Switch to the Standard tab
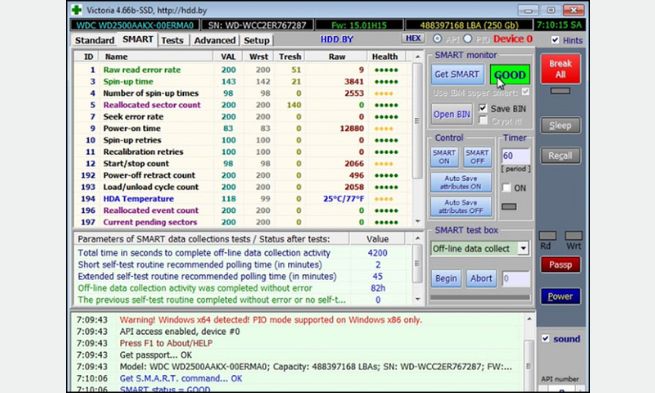Viewport: 655px width, 393px height. (94, 40)
